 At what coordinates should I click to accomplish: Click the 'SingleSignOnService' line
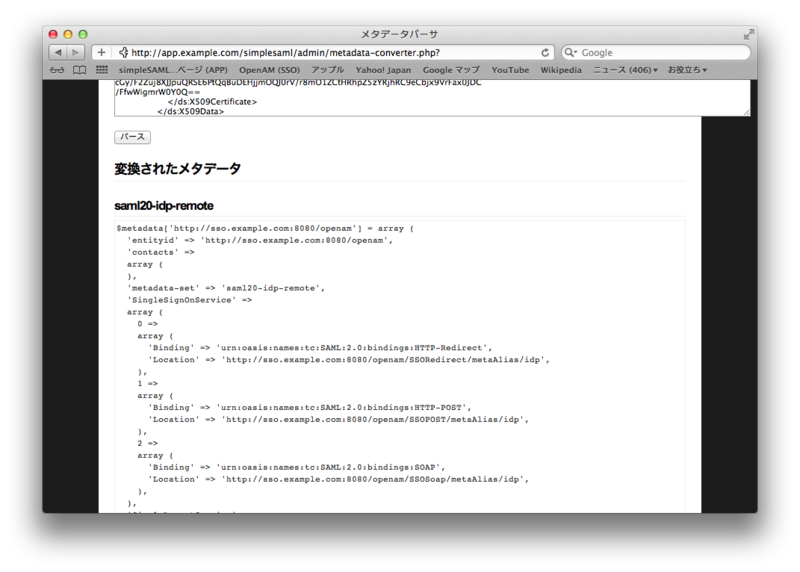coord(189,300)
